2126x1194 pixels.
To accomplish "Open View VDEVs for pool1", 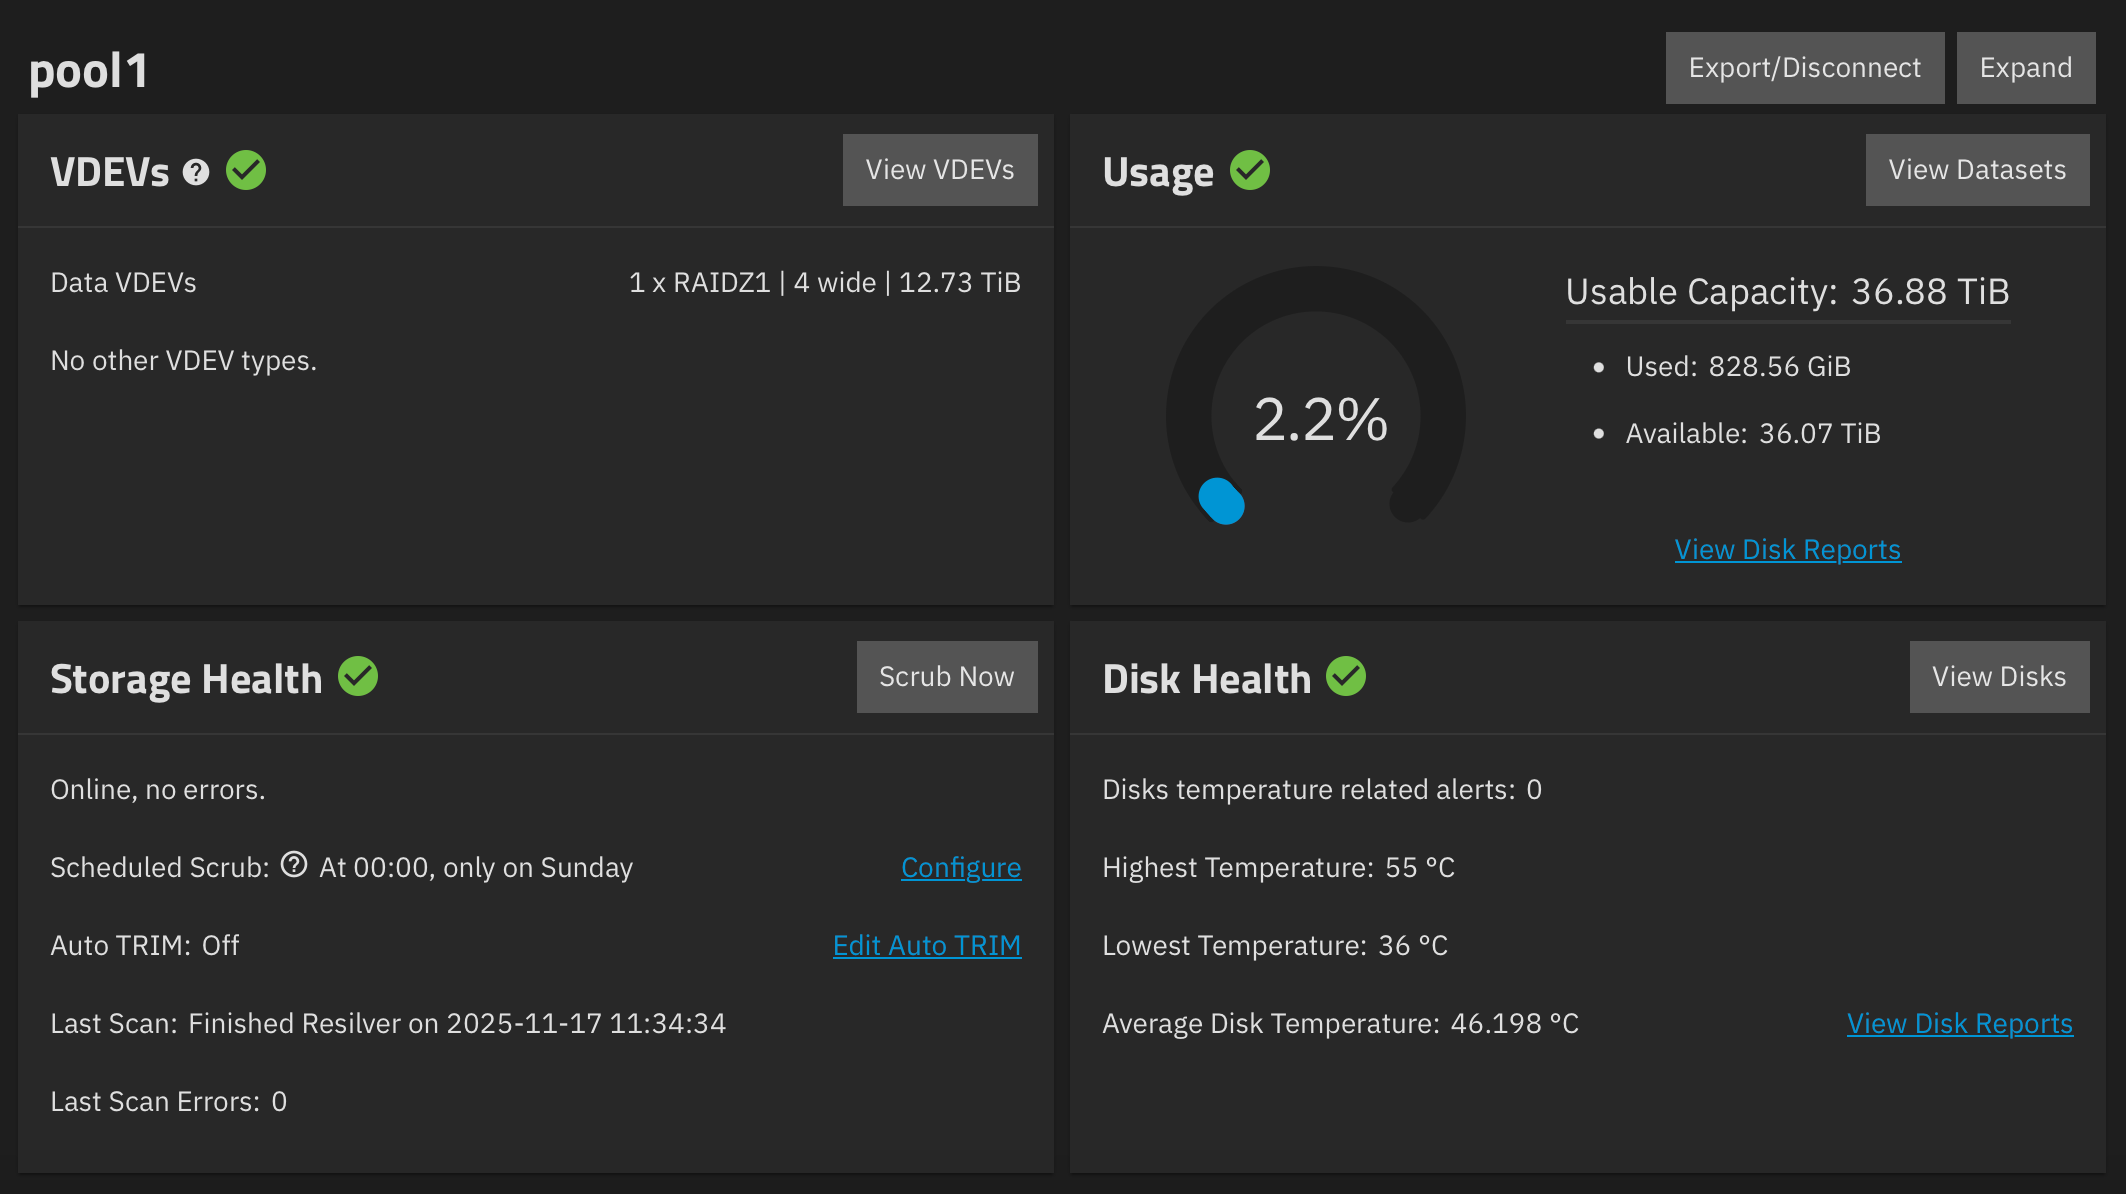I will coord(939,169).
